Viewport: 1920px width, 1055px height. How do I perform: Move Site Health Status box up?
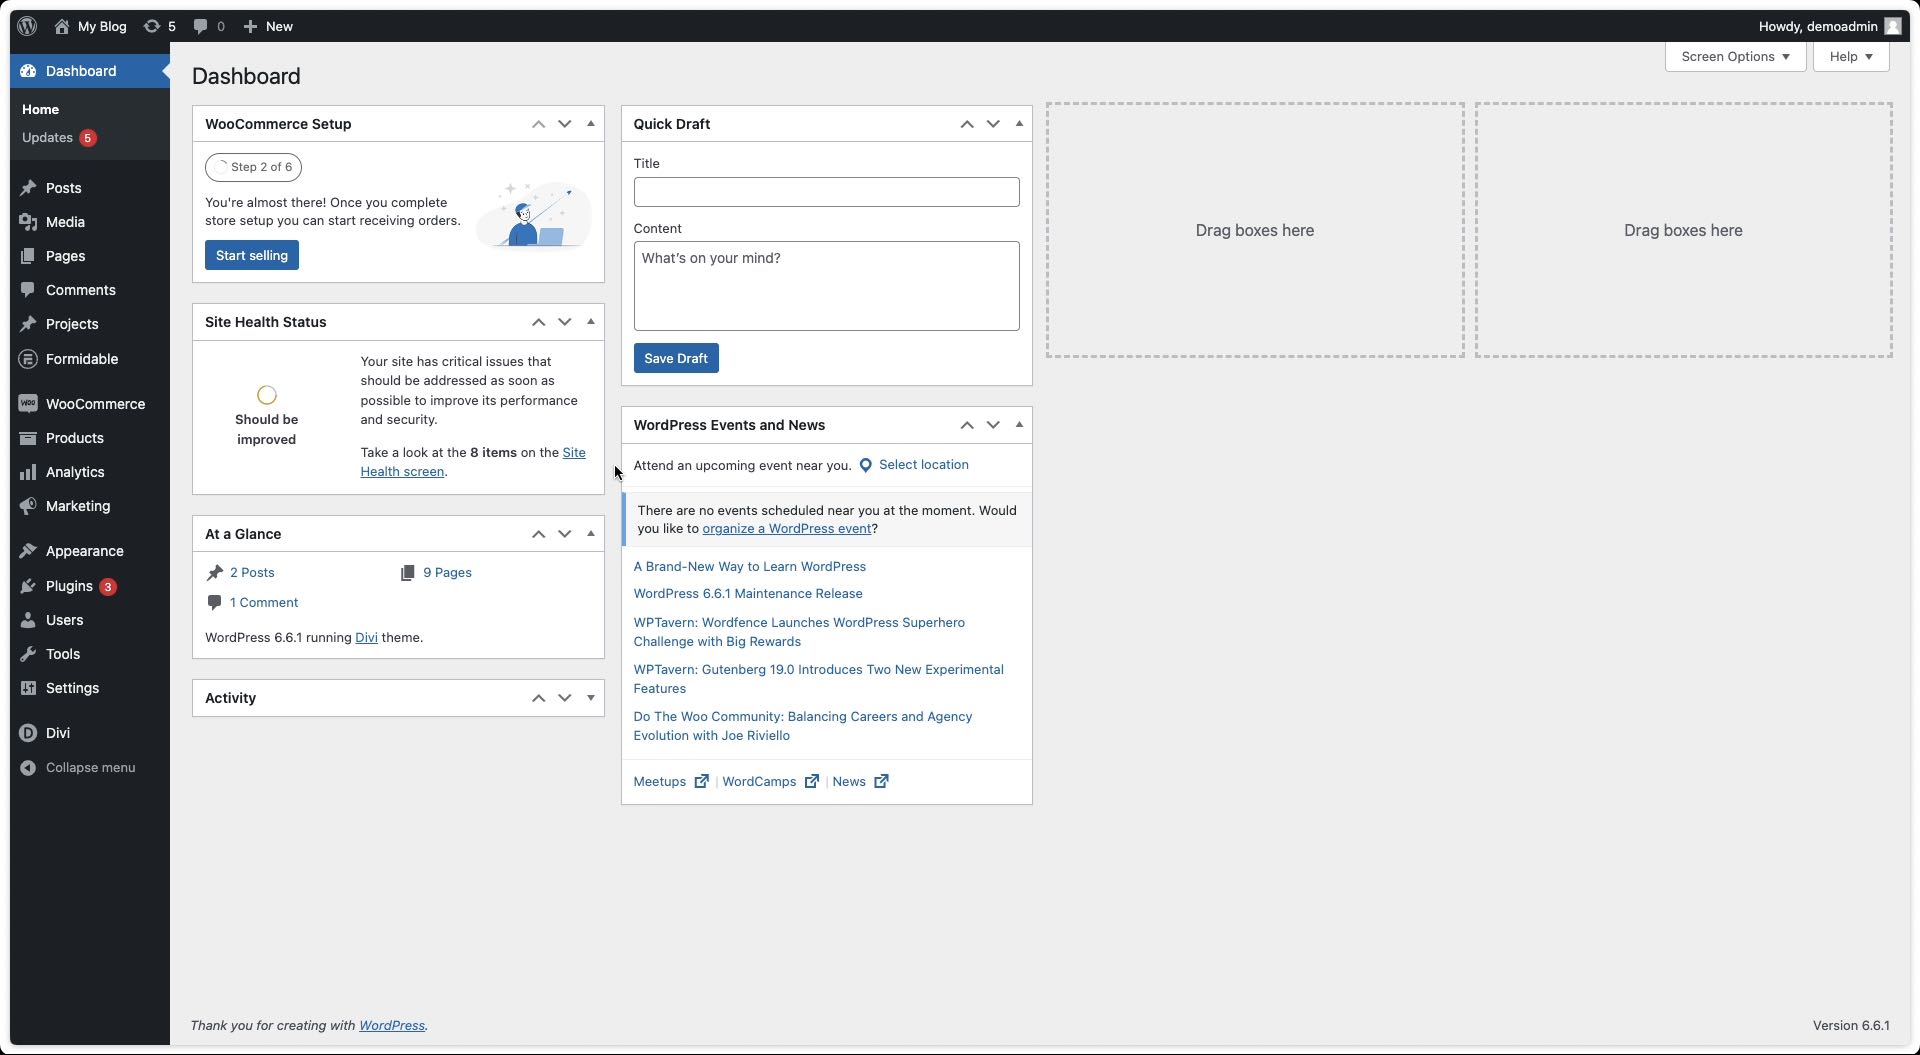538,322
